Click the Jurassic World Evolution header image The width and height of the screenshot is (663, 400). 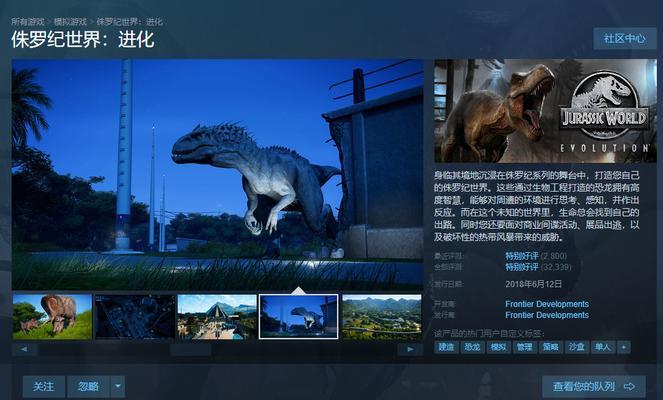click(545, 111)
